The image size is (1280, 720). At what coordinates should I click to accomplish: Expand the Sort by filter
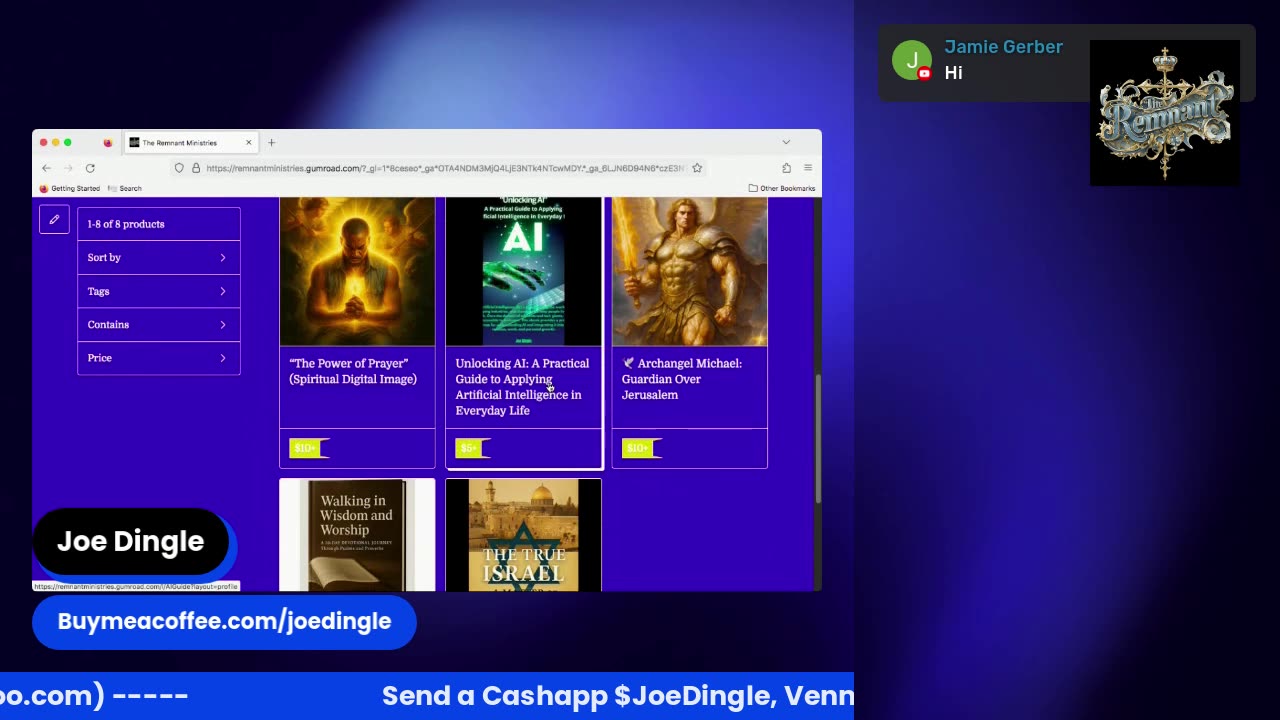tap(159, 258)
